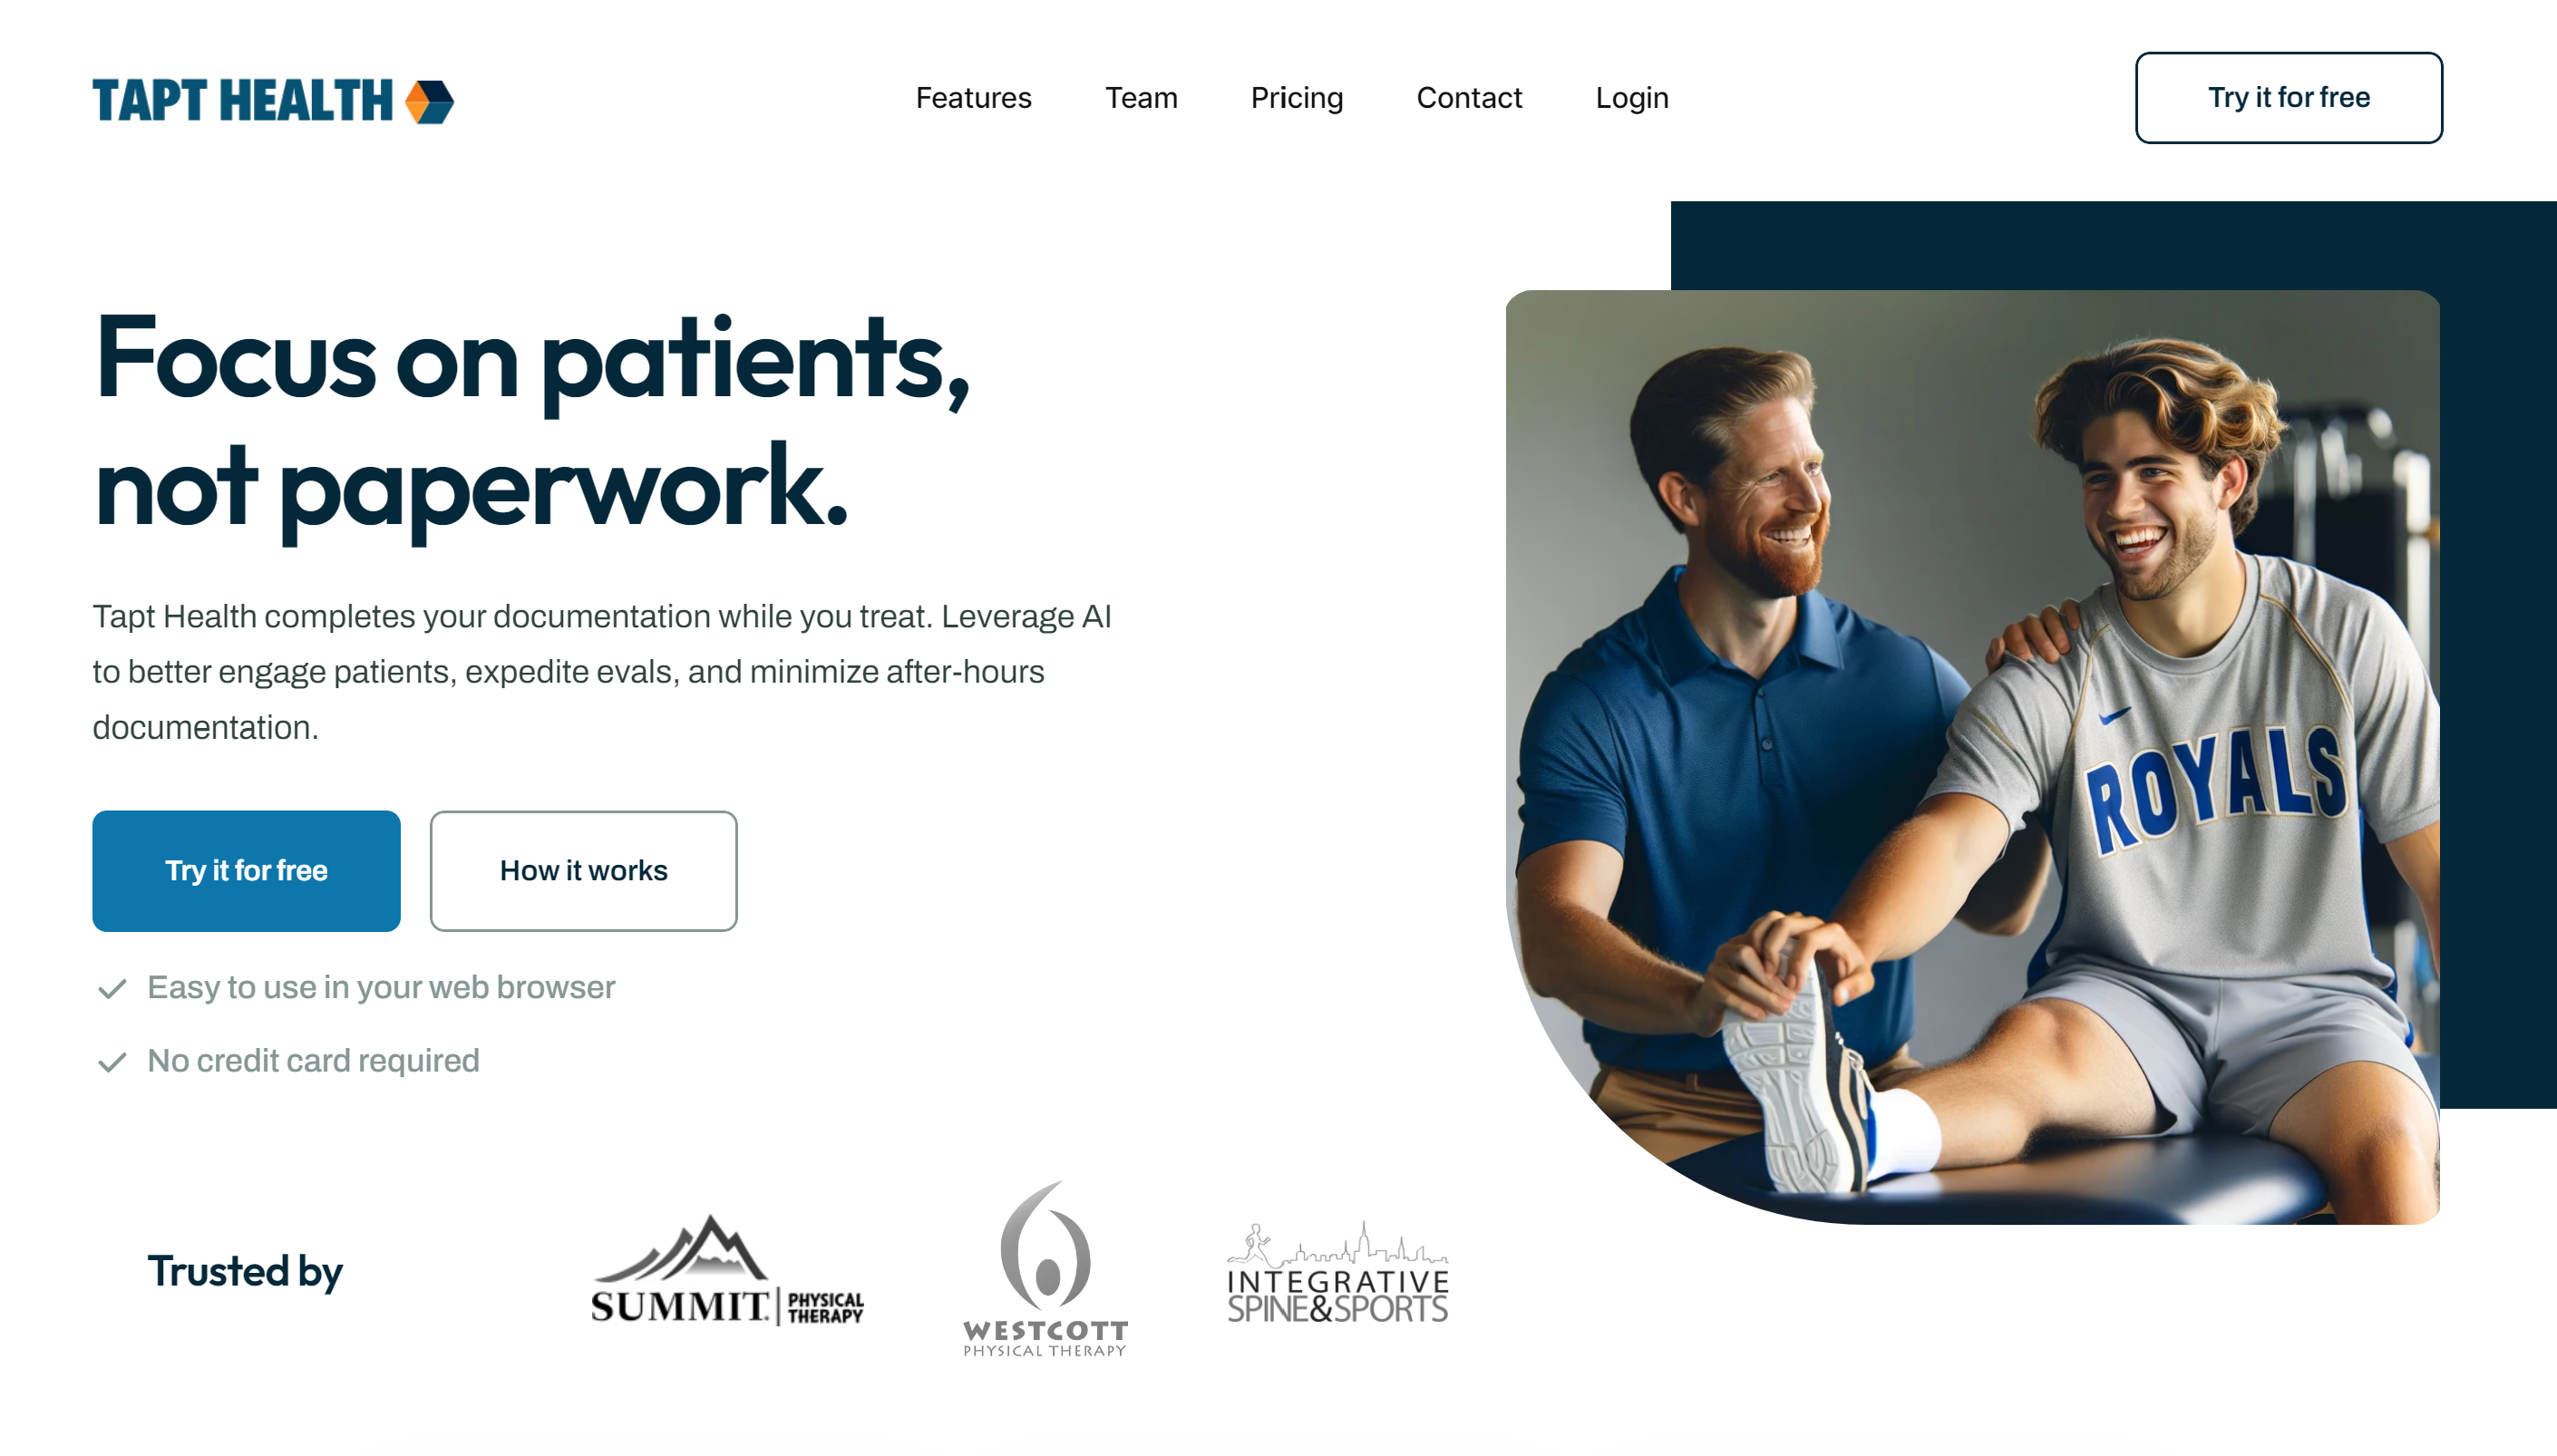Click the Pricing navigation link

[1296, 98]
